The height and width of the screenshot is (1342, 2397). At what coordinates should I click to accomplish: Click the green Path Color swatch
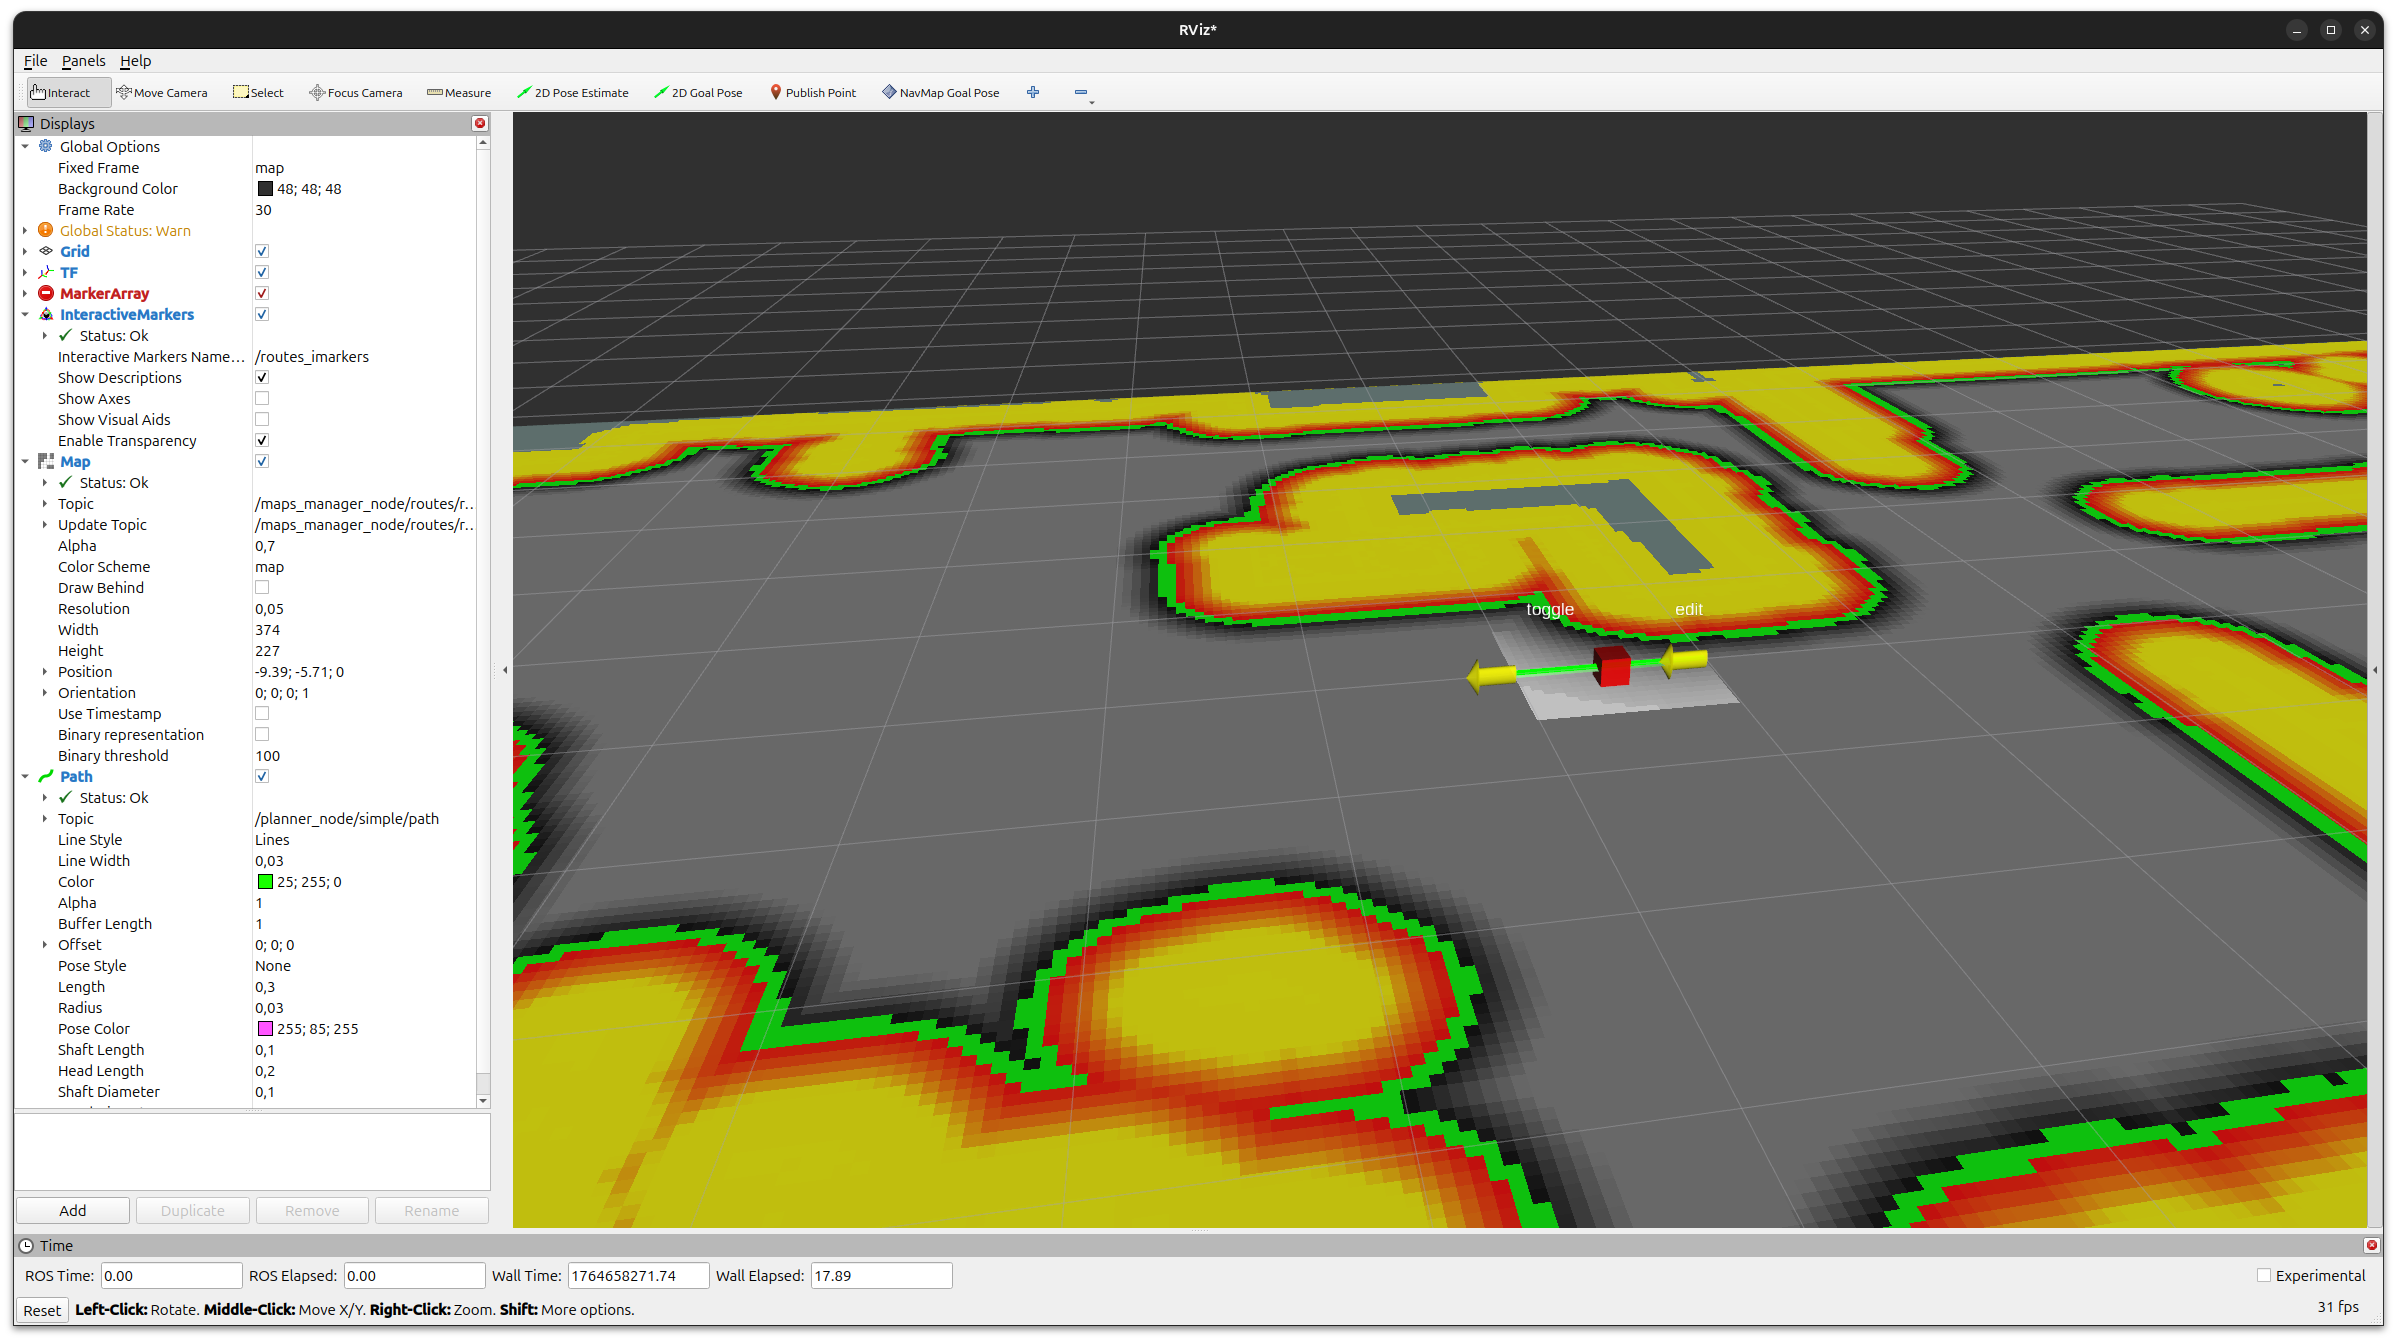pyautogui.click(x=265, y=882)
